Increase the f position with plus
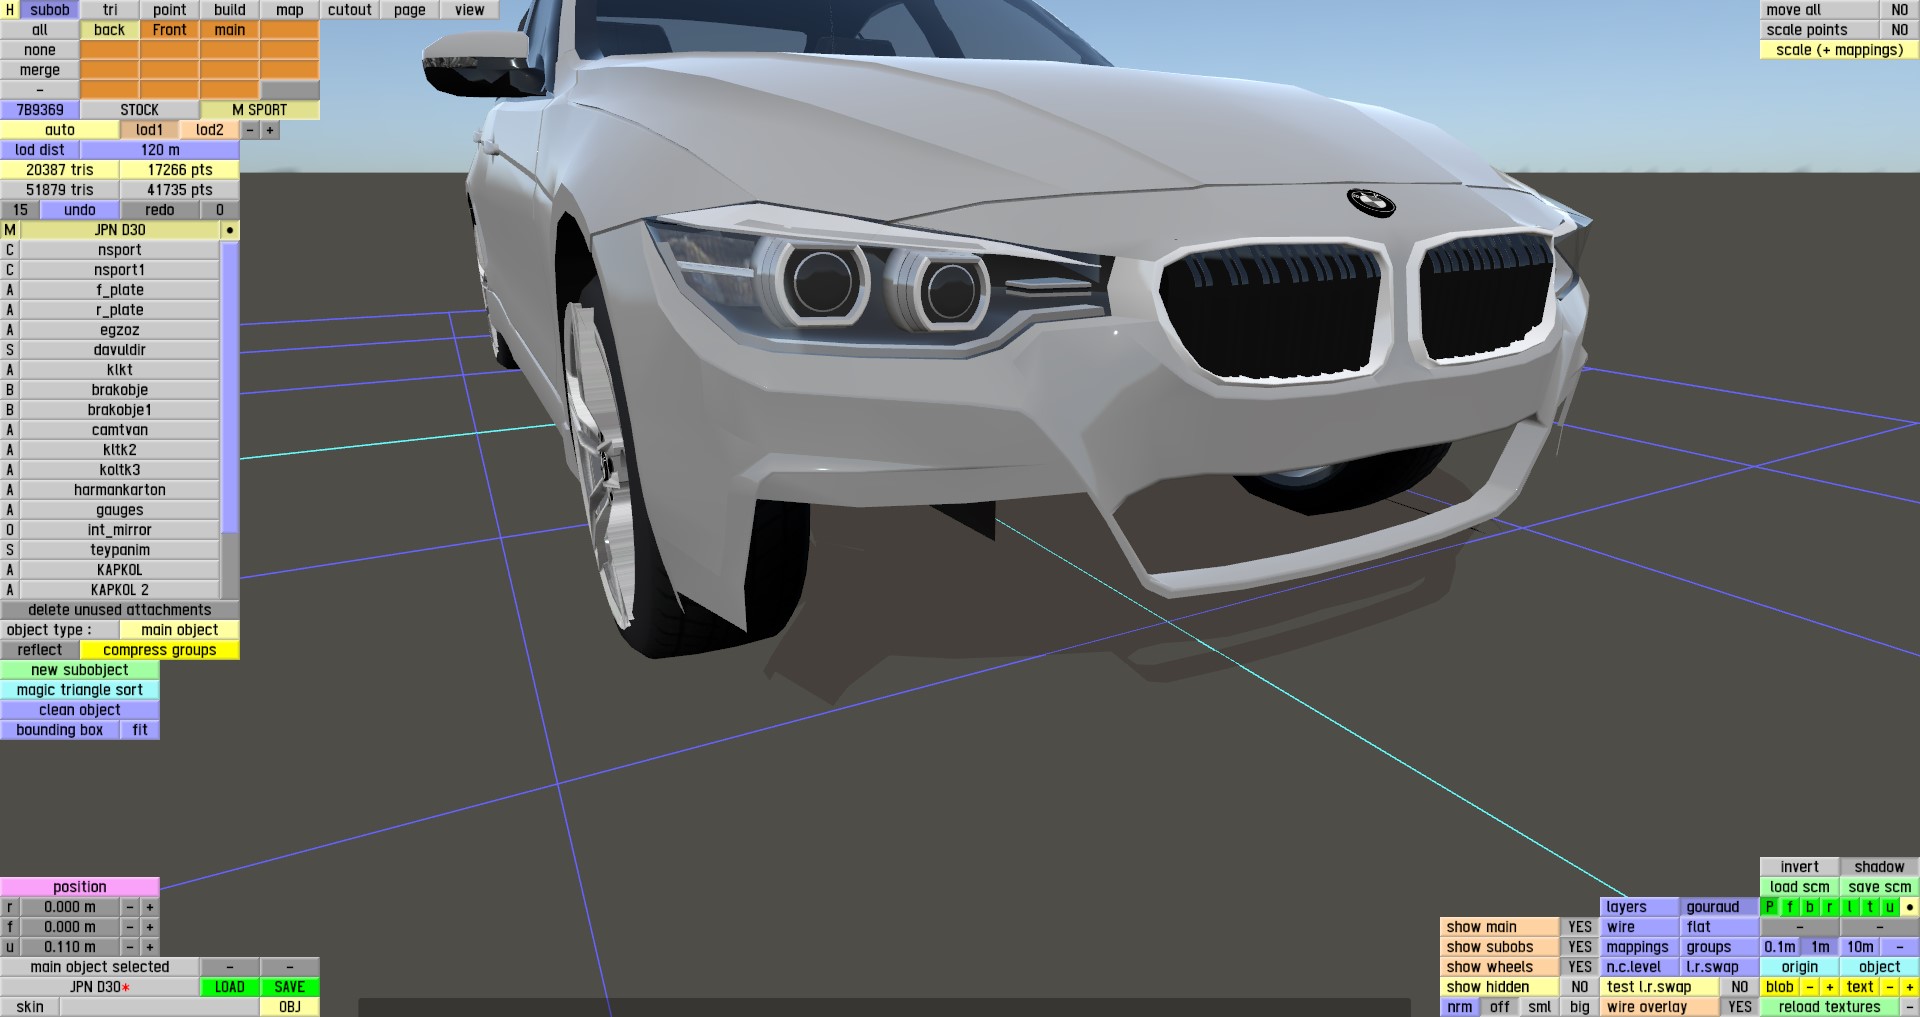 point(150,927)
